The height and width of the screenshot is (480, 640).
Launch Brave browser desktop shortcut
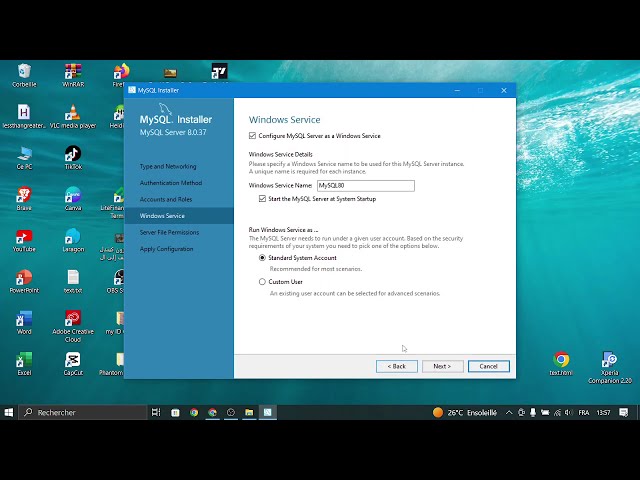(x=24, y=199)
